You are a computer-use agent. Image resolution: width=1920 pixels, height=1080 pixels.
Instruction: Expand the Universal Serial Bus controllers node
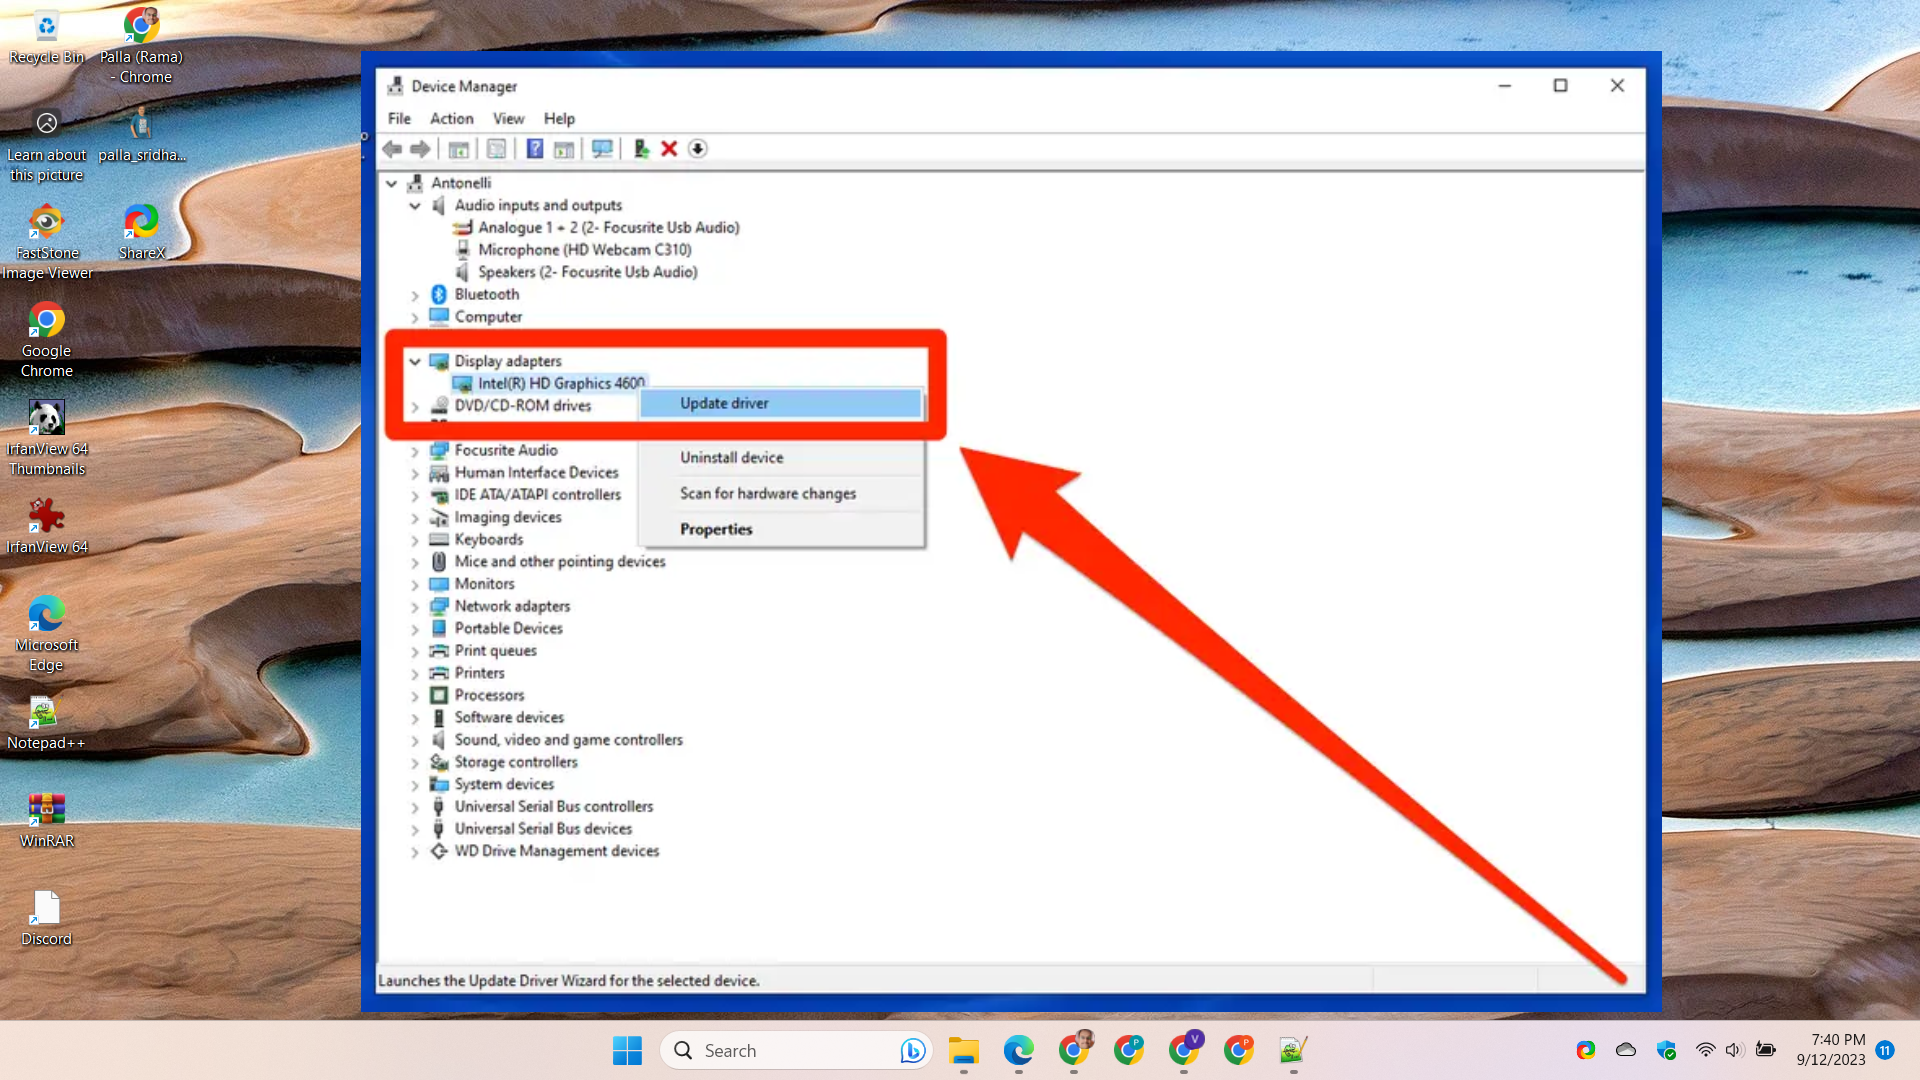click(415, 806)
